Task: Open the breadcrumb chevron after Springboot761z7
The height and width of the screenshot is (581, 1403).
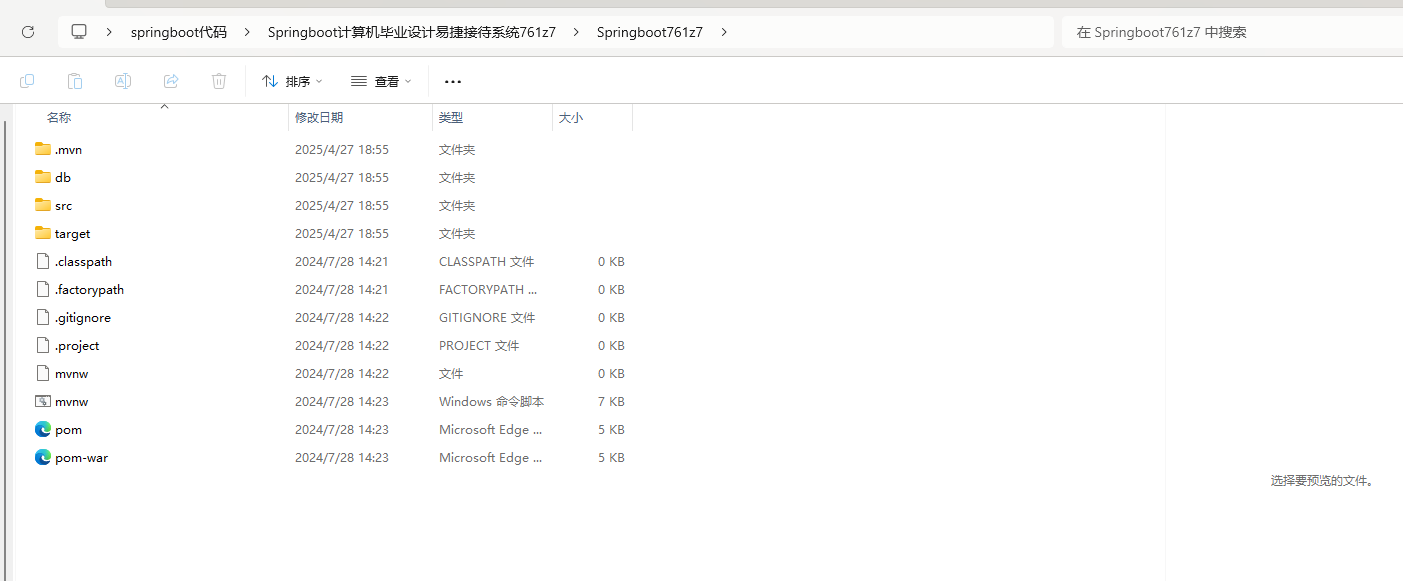Action: (x=723, y=31)
